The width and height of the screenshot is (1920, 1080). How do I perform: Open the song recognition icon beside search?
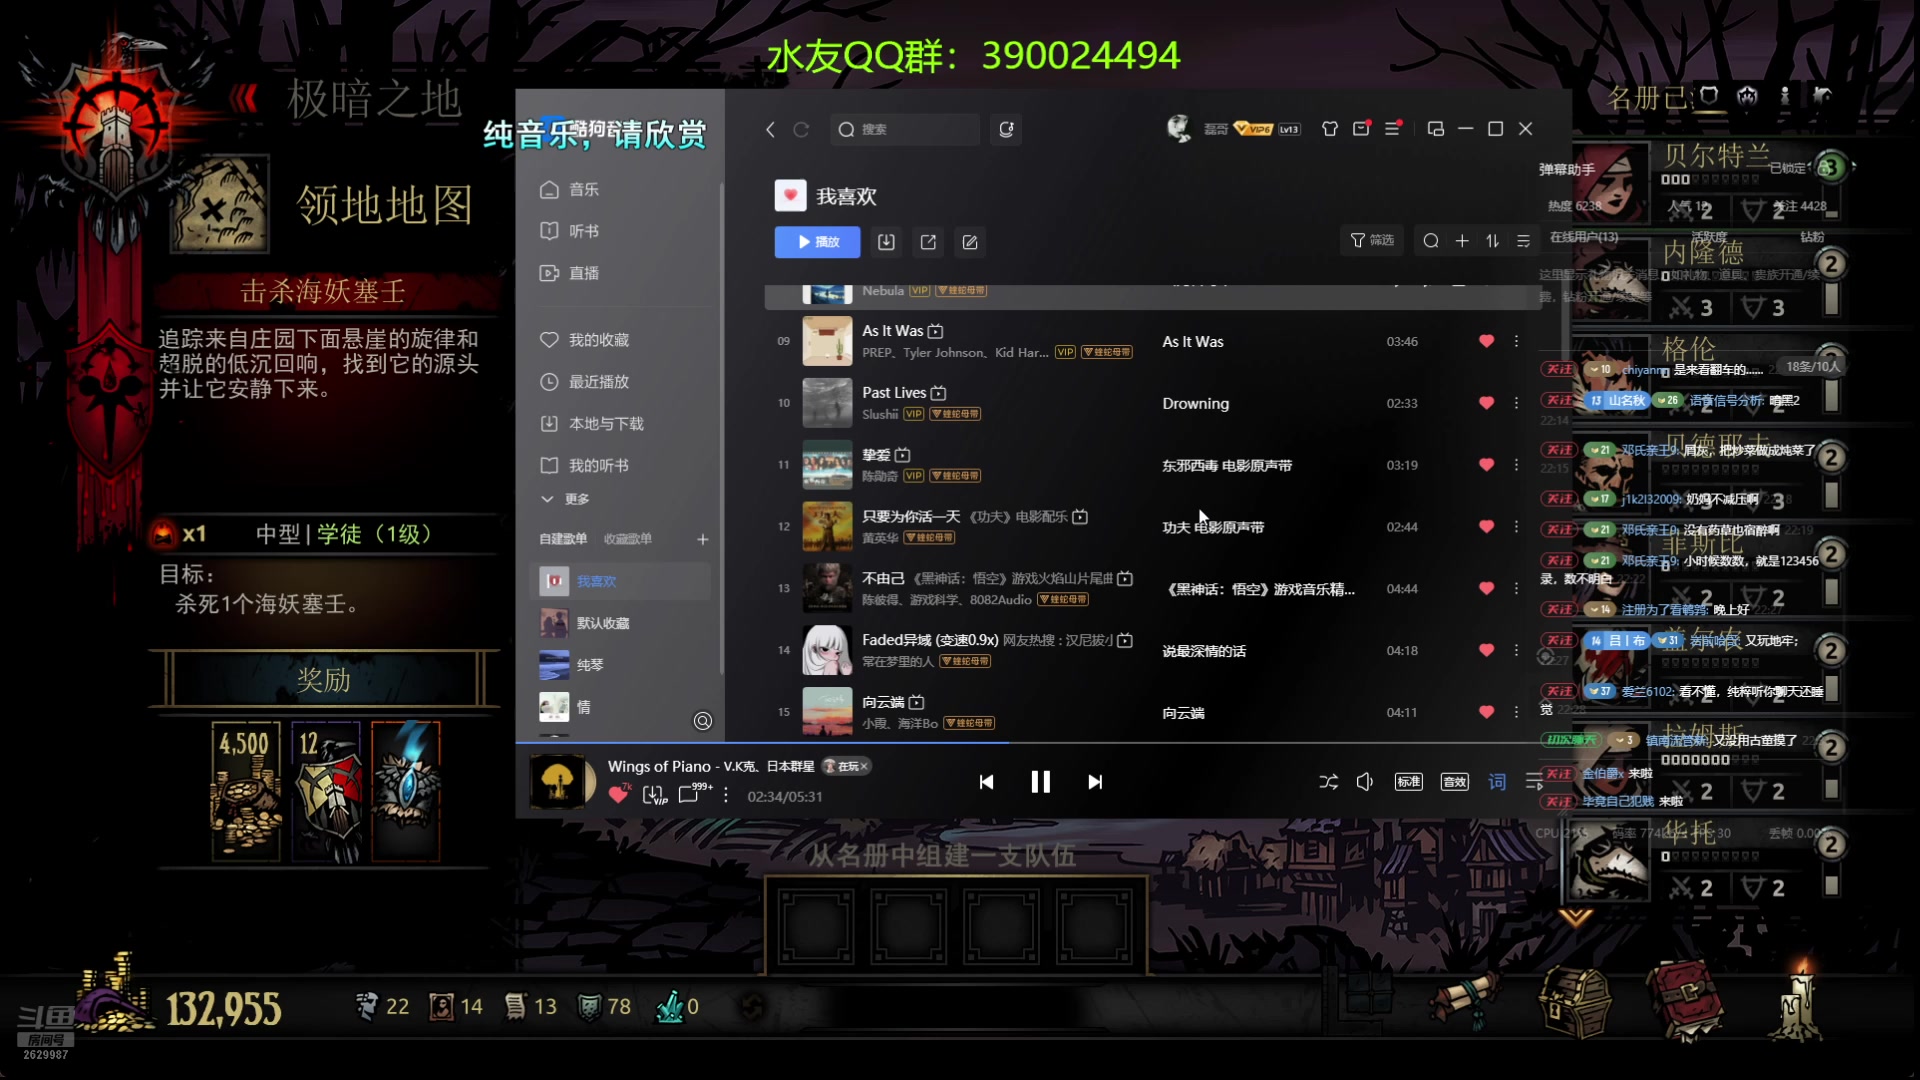[x=1006, y=130]
